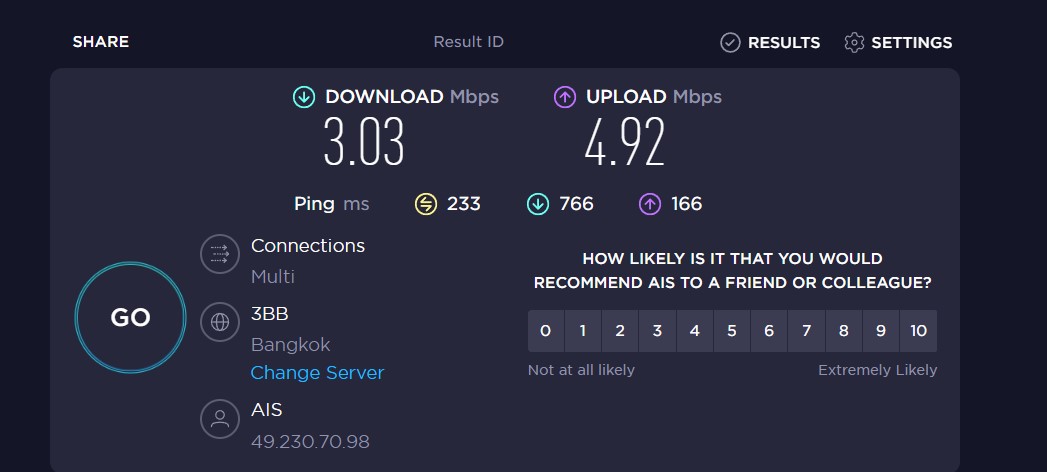Choose rating 8 on the likelihood scale
Viewport: 1047px width, 472px height.
[844, 330]
